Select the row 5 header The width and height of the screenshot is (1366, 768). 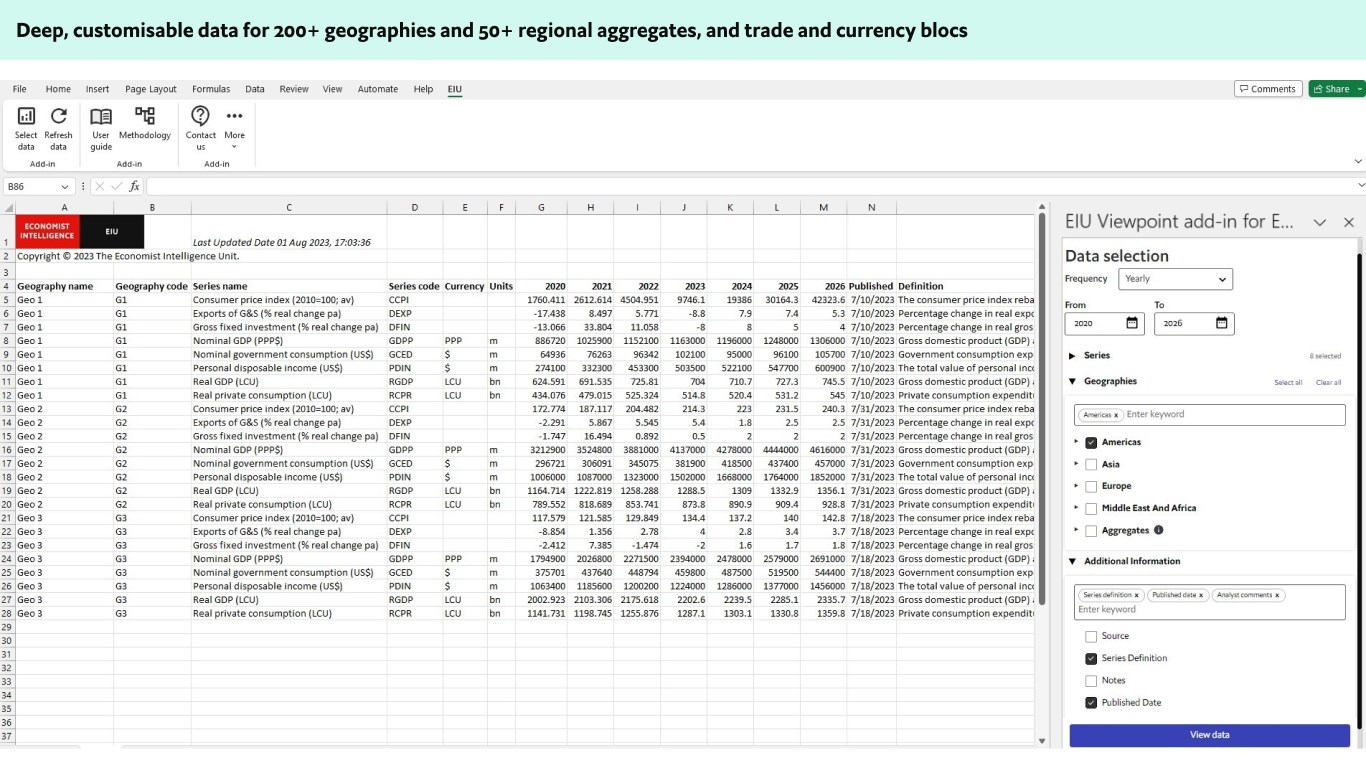[8, 300]
